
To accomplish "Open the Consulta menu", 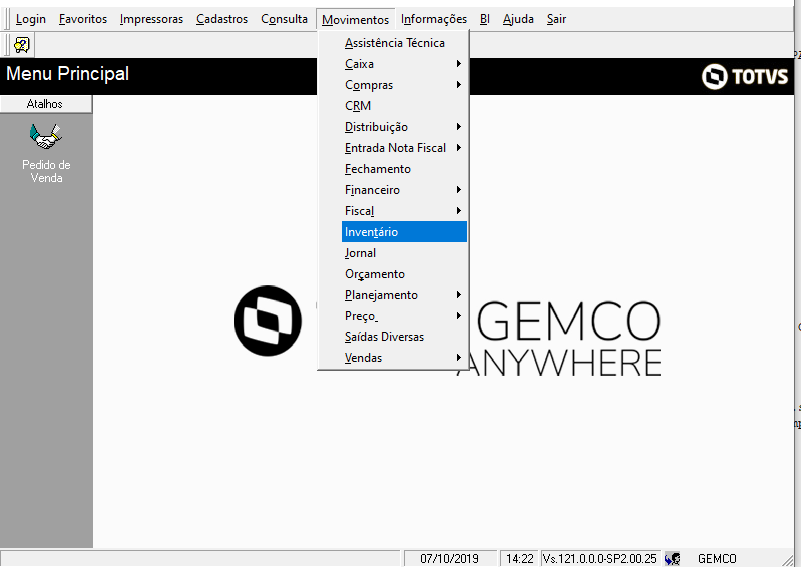I will coord(285,19).
